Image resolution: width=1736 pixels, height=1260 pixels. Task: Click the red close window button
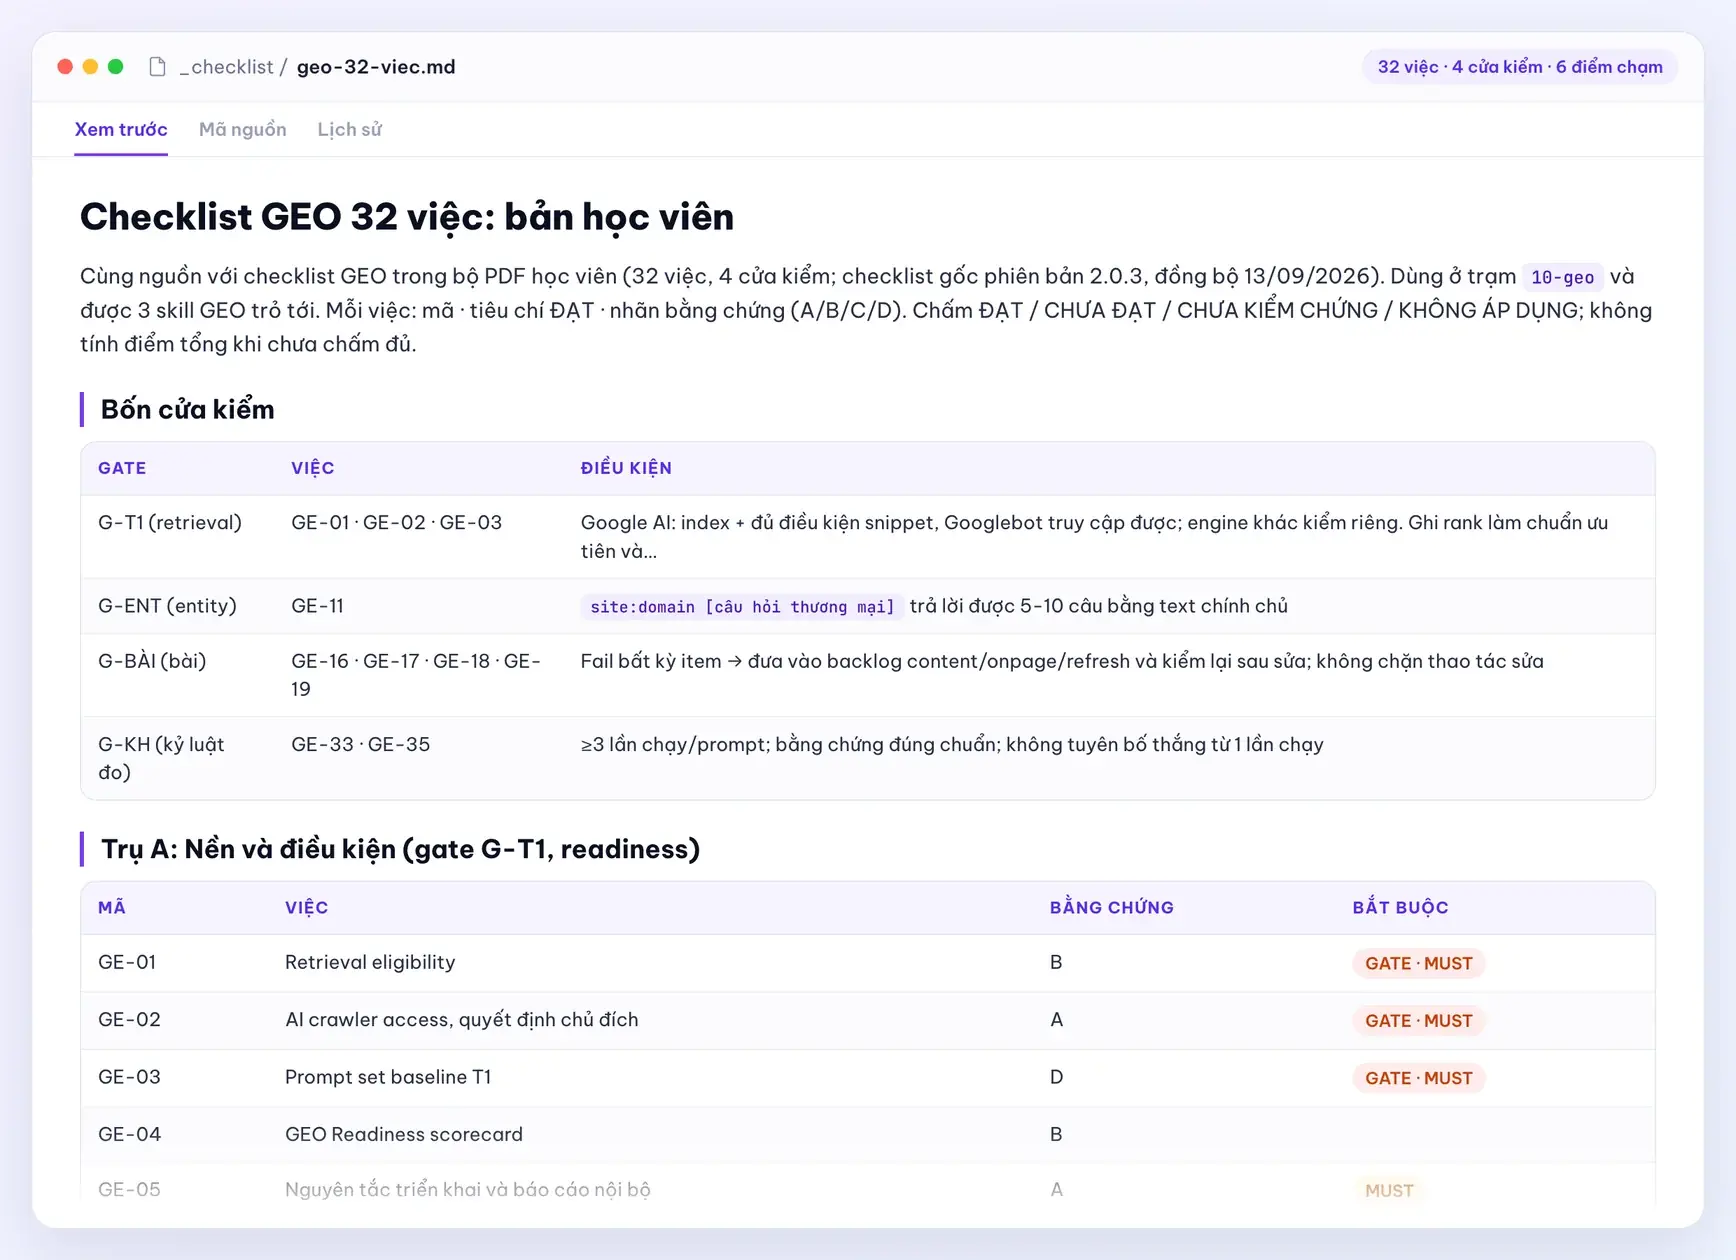click(65, 67)
